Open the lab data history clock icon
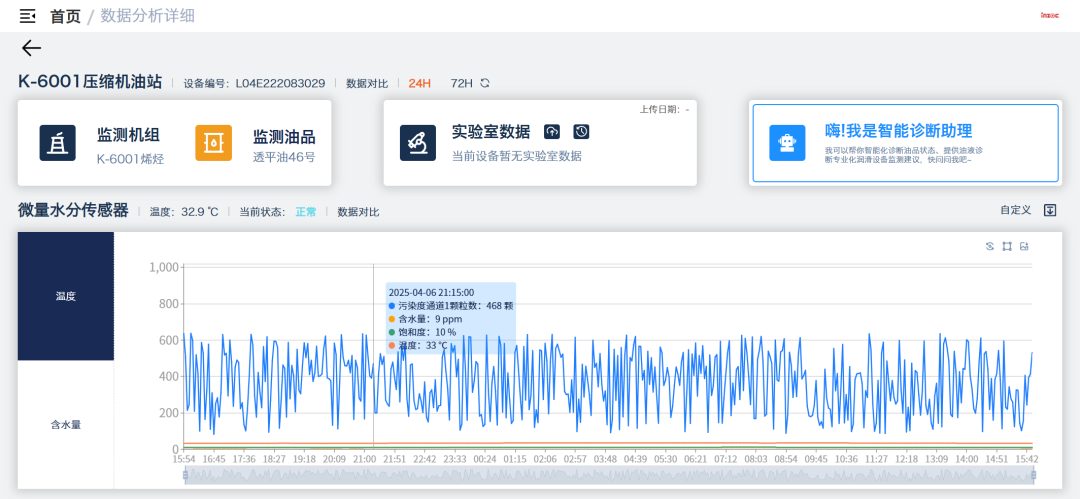 click(x=581, y=132)
